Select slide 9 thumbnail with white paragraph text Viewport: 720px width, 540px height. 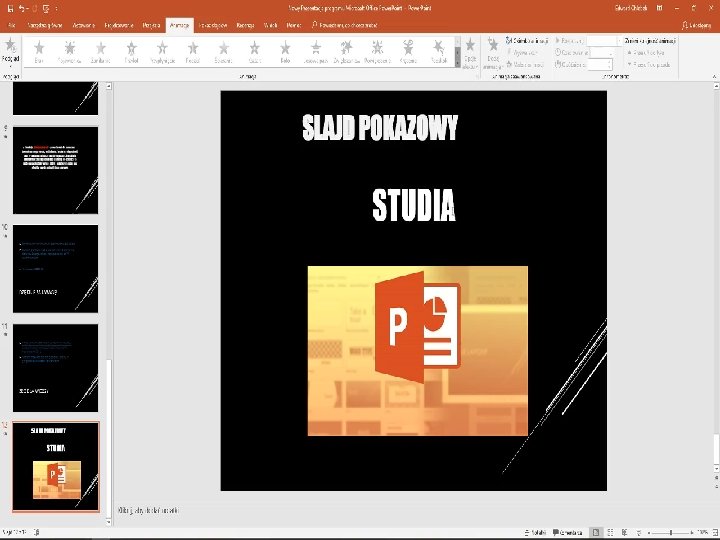[x=56, y=170]
